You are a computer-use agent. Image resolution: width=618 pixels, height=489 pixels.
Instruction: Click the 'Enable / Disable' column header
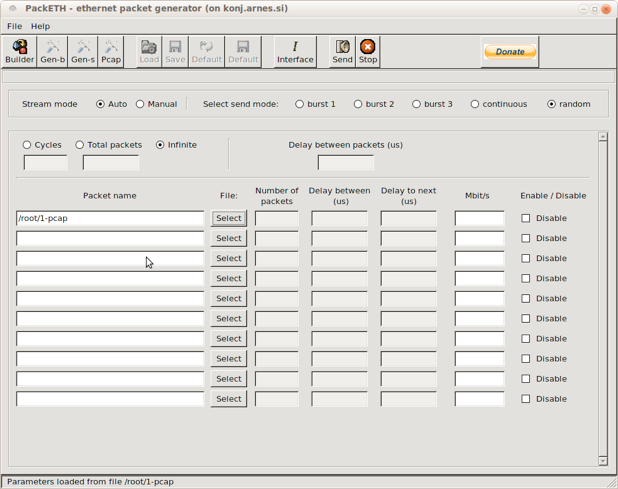(x=553, y=196)
